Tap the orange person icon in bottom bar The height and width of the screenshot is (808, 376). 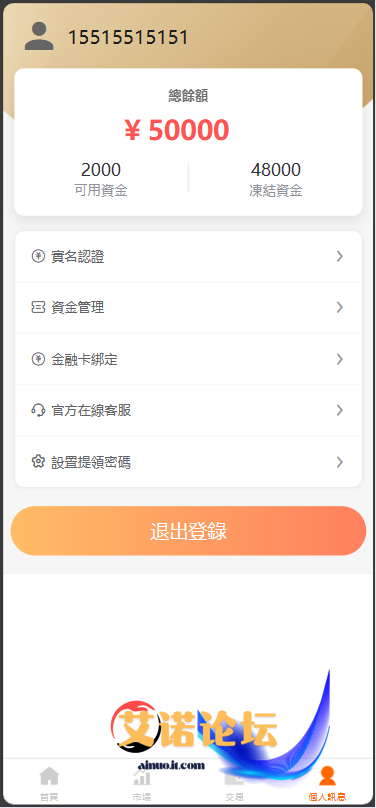(327, 776)
